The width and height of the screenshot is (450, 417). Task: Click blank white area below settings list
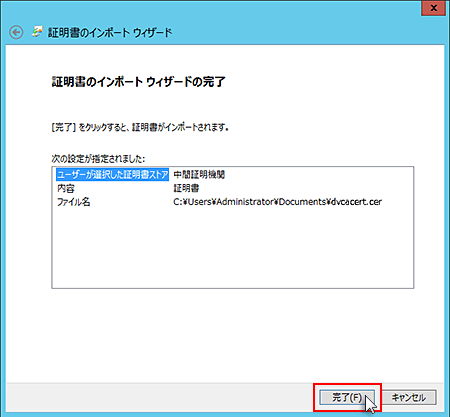pyautogui.click(x=233, y=333)
